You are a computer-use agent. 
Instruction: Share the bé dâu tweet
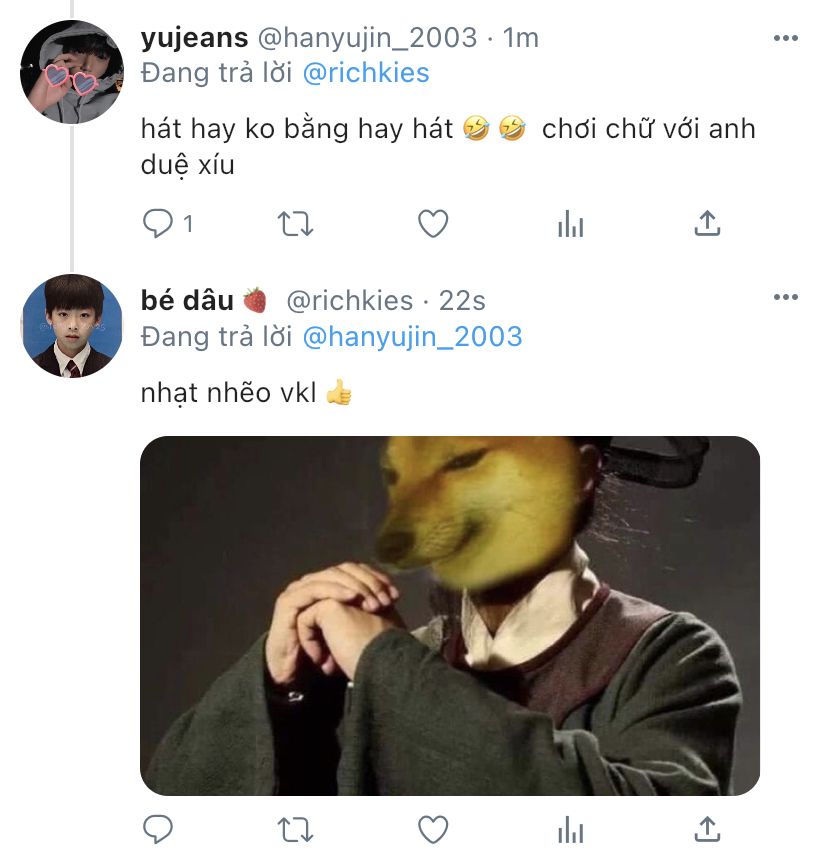pyautogui.click(x=707, y=829)
